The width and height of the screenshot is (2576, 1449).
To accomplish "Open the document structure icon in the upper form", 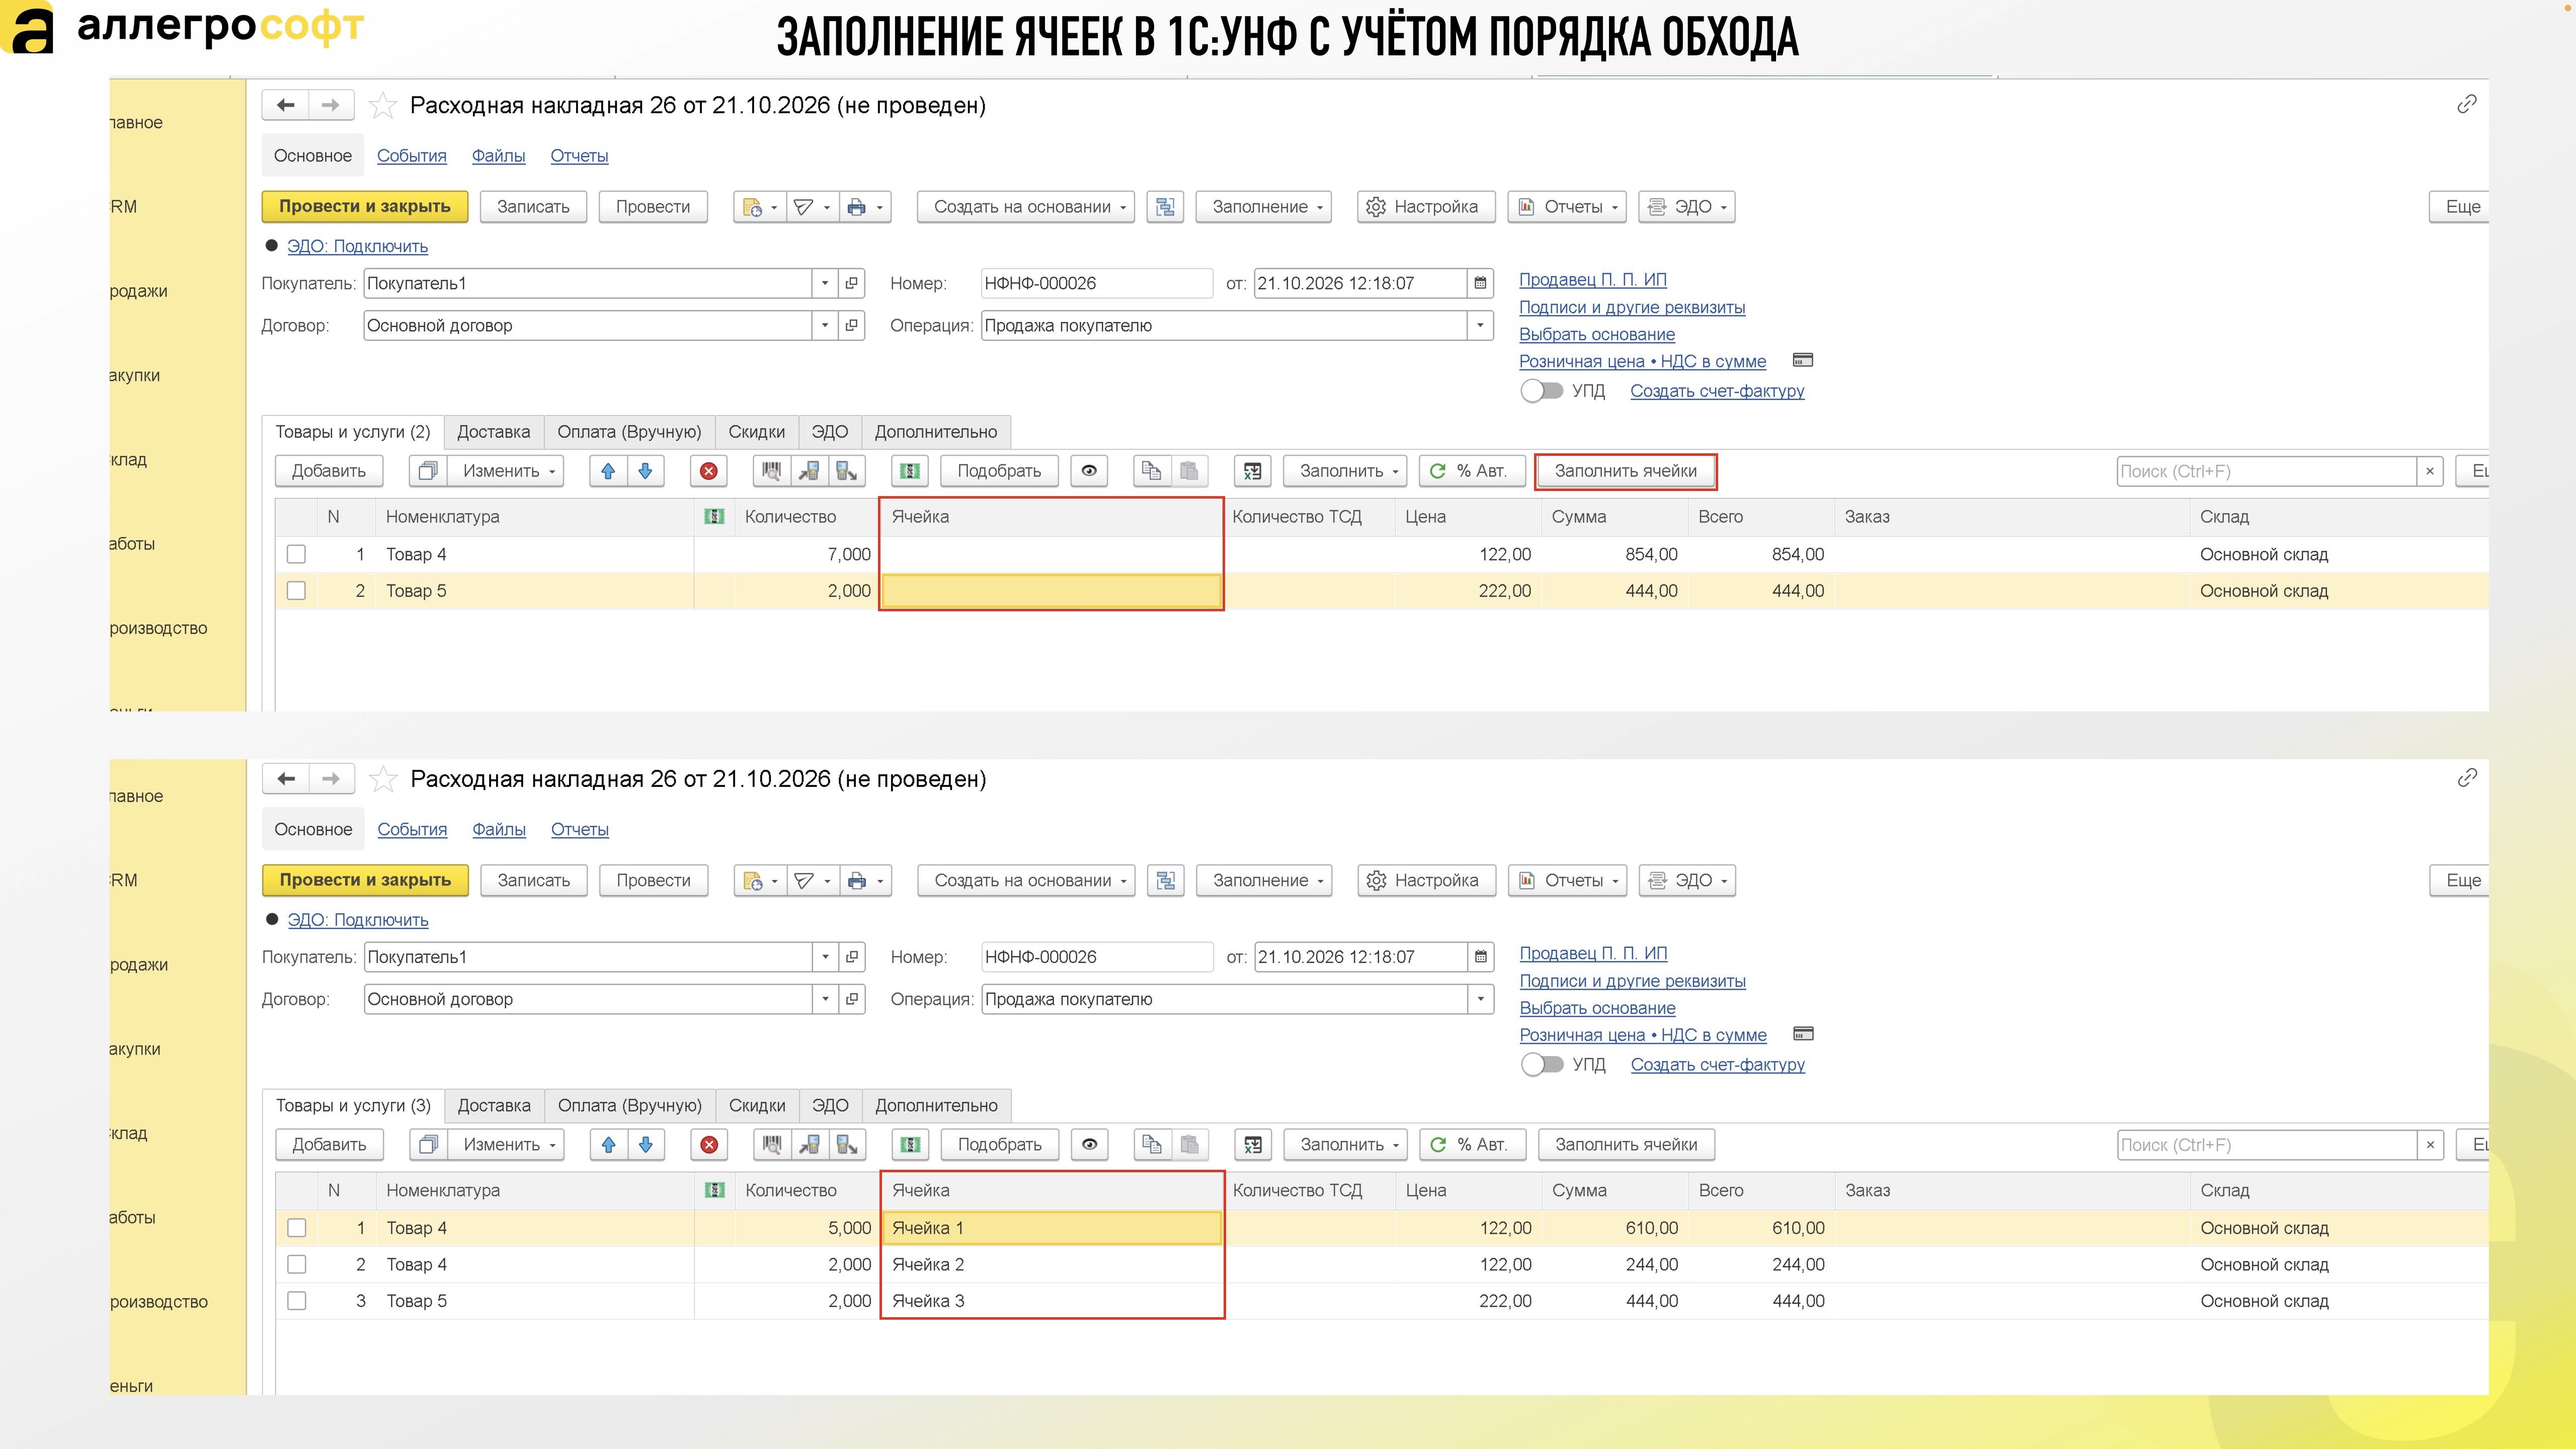I will click(1165, 207).
